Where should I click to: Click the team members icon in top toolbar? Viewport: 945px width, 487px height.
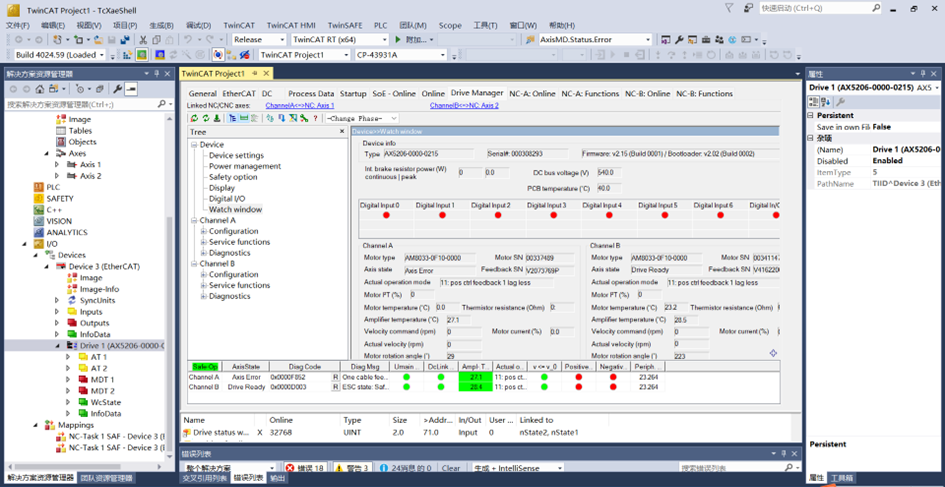point(719,40)
